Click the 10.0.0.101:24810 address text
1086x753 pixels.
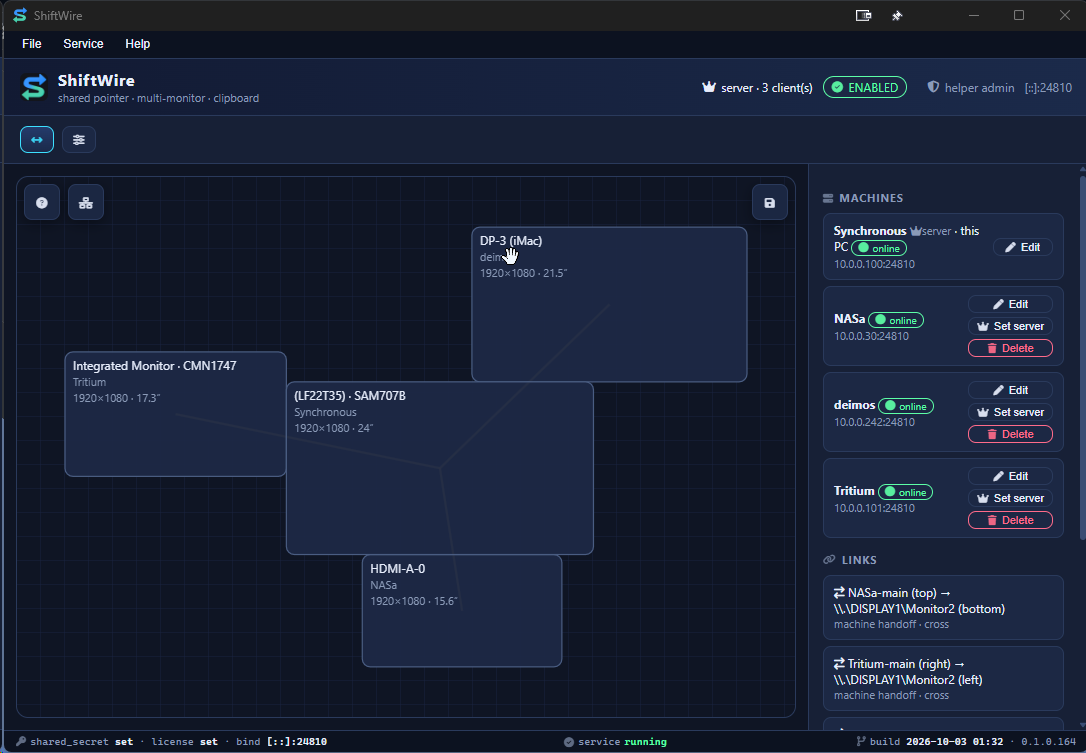point(874,508)
